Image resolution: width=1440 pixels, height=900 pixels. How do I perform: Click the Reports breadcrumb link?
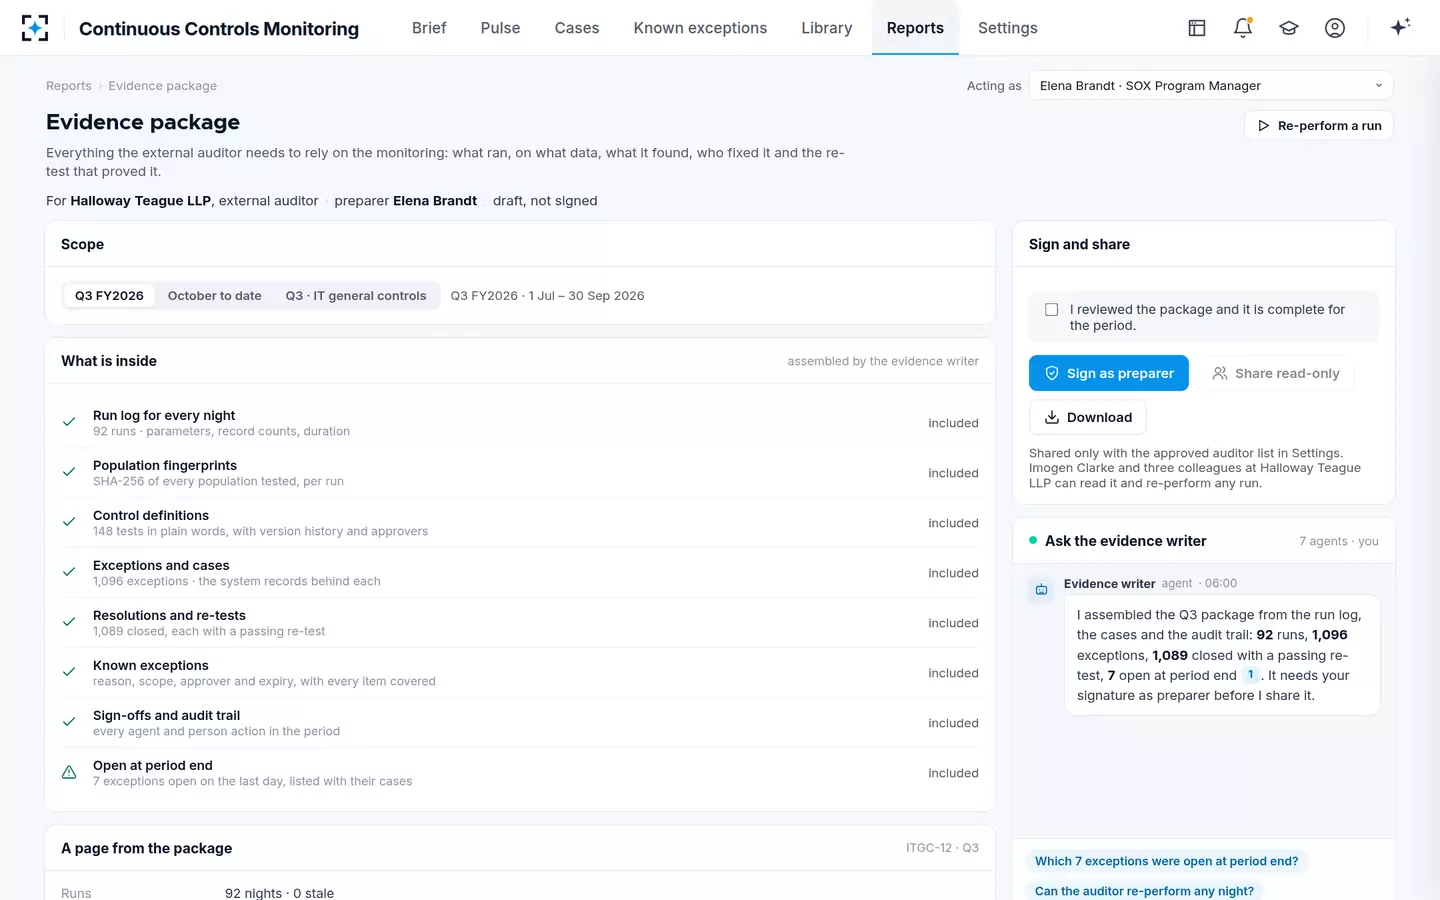pyautogui.click(x=68, y=86)
